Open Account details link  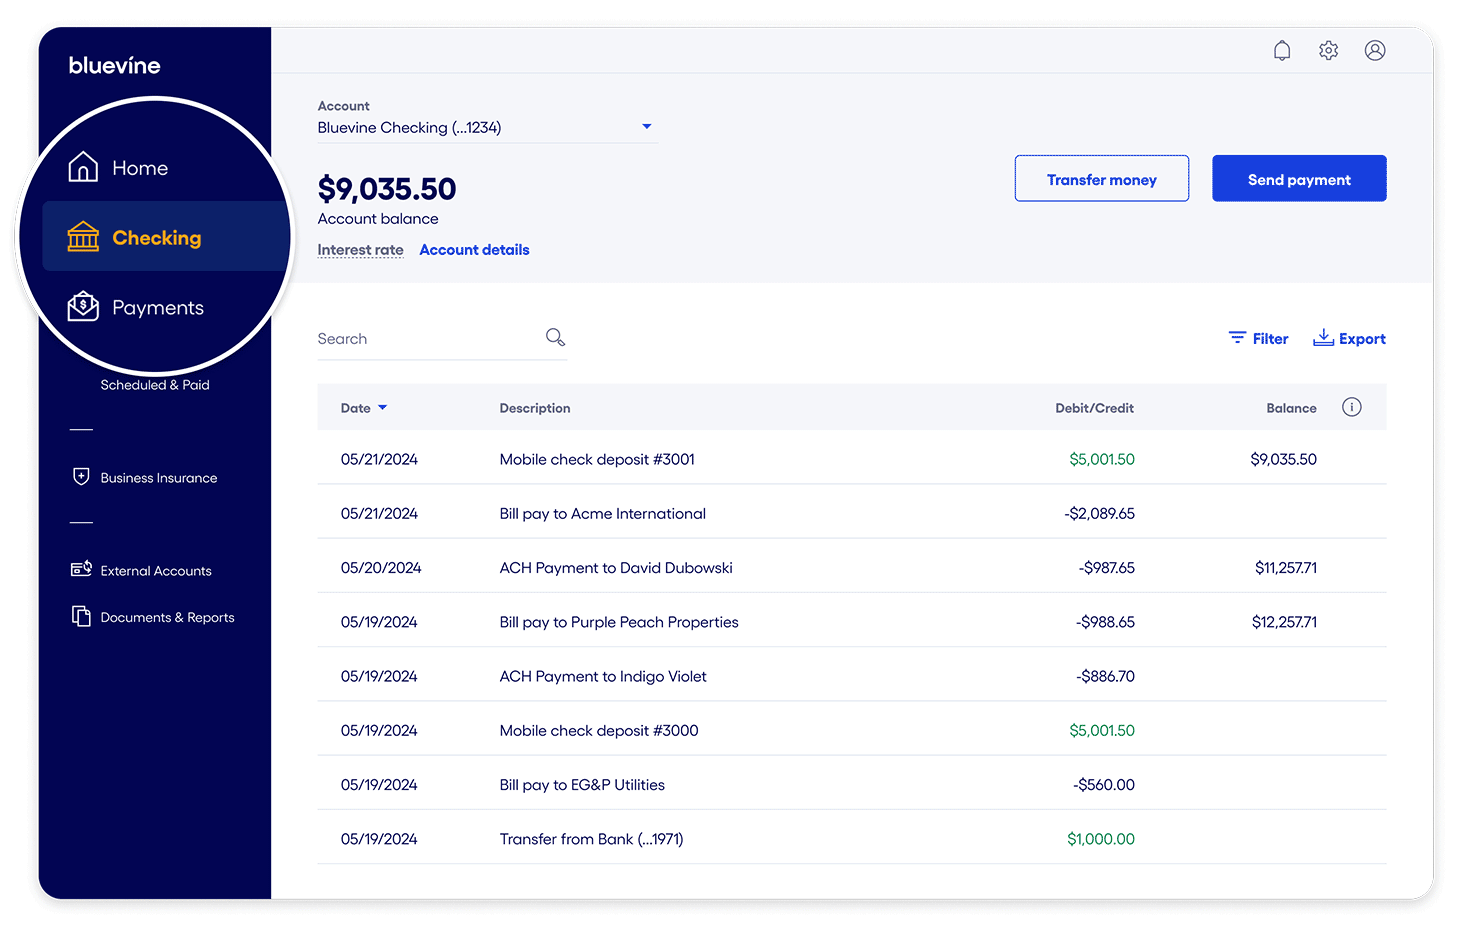pyautogui.click(x=474, y=249)
